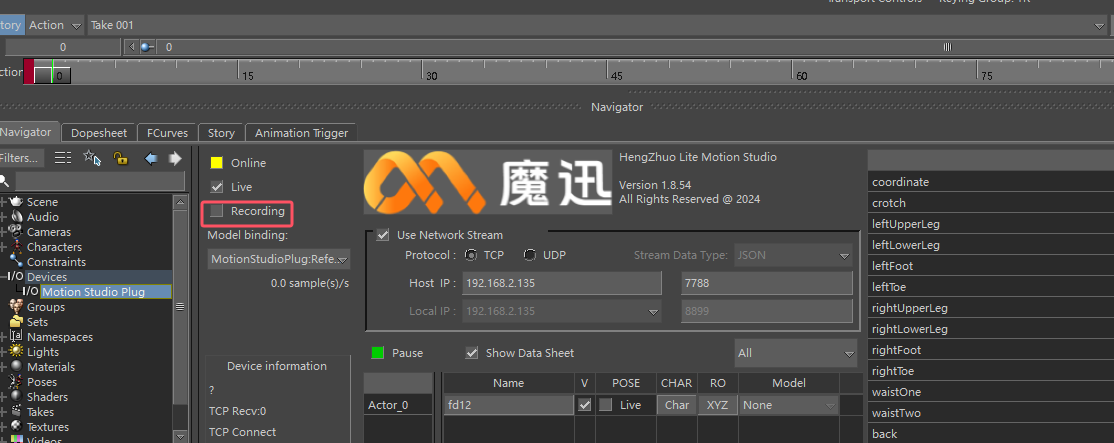The width and height of the screenshot is (1114, 443).
Task: Enable the Recording checkbox
Action: point(217,211)
